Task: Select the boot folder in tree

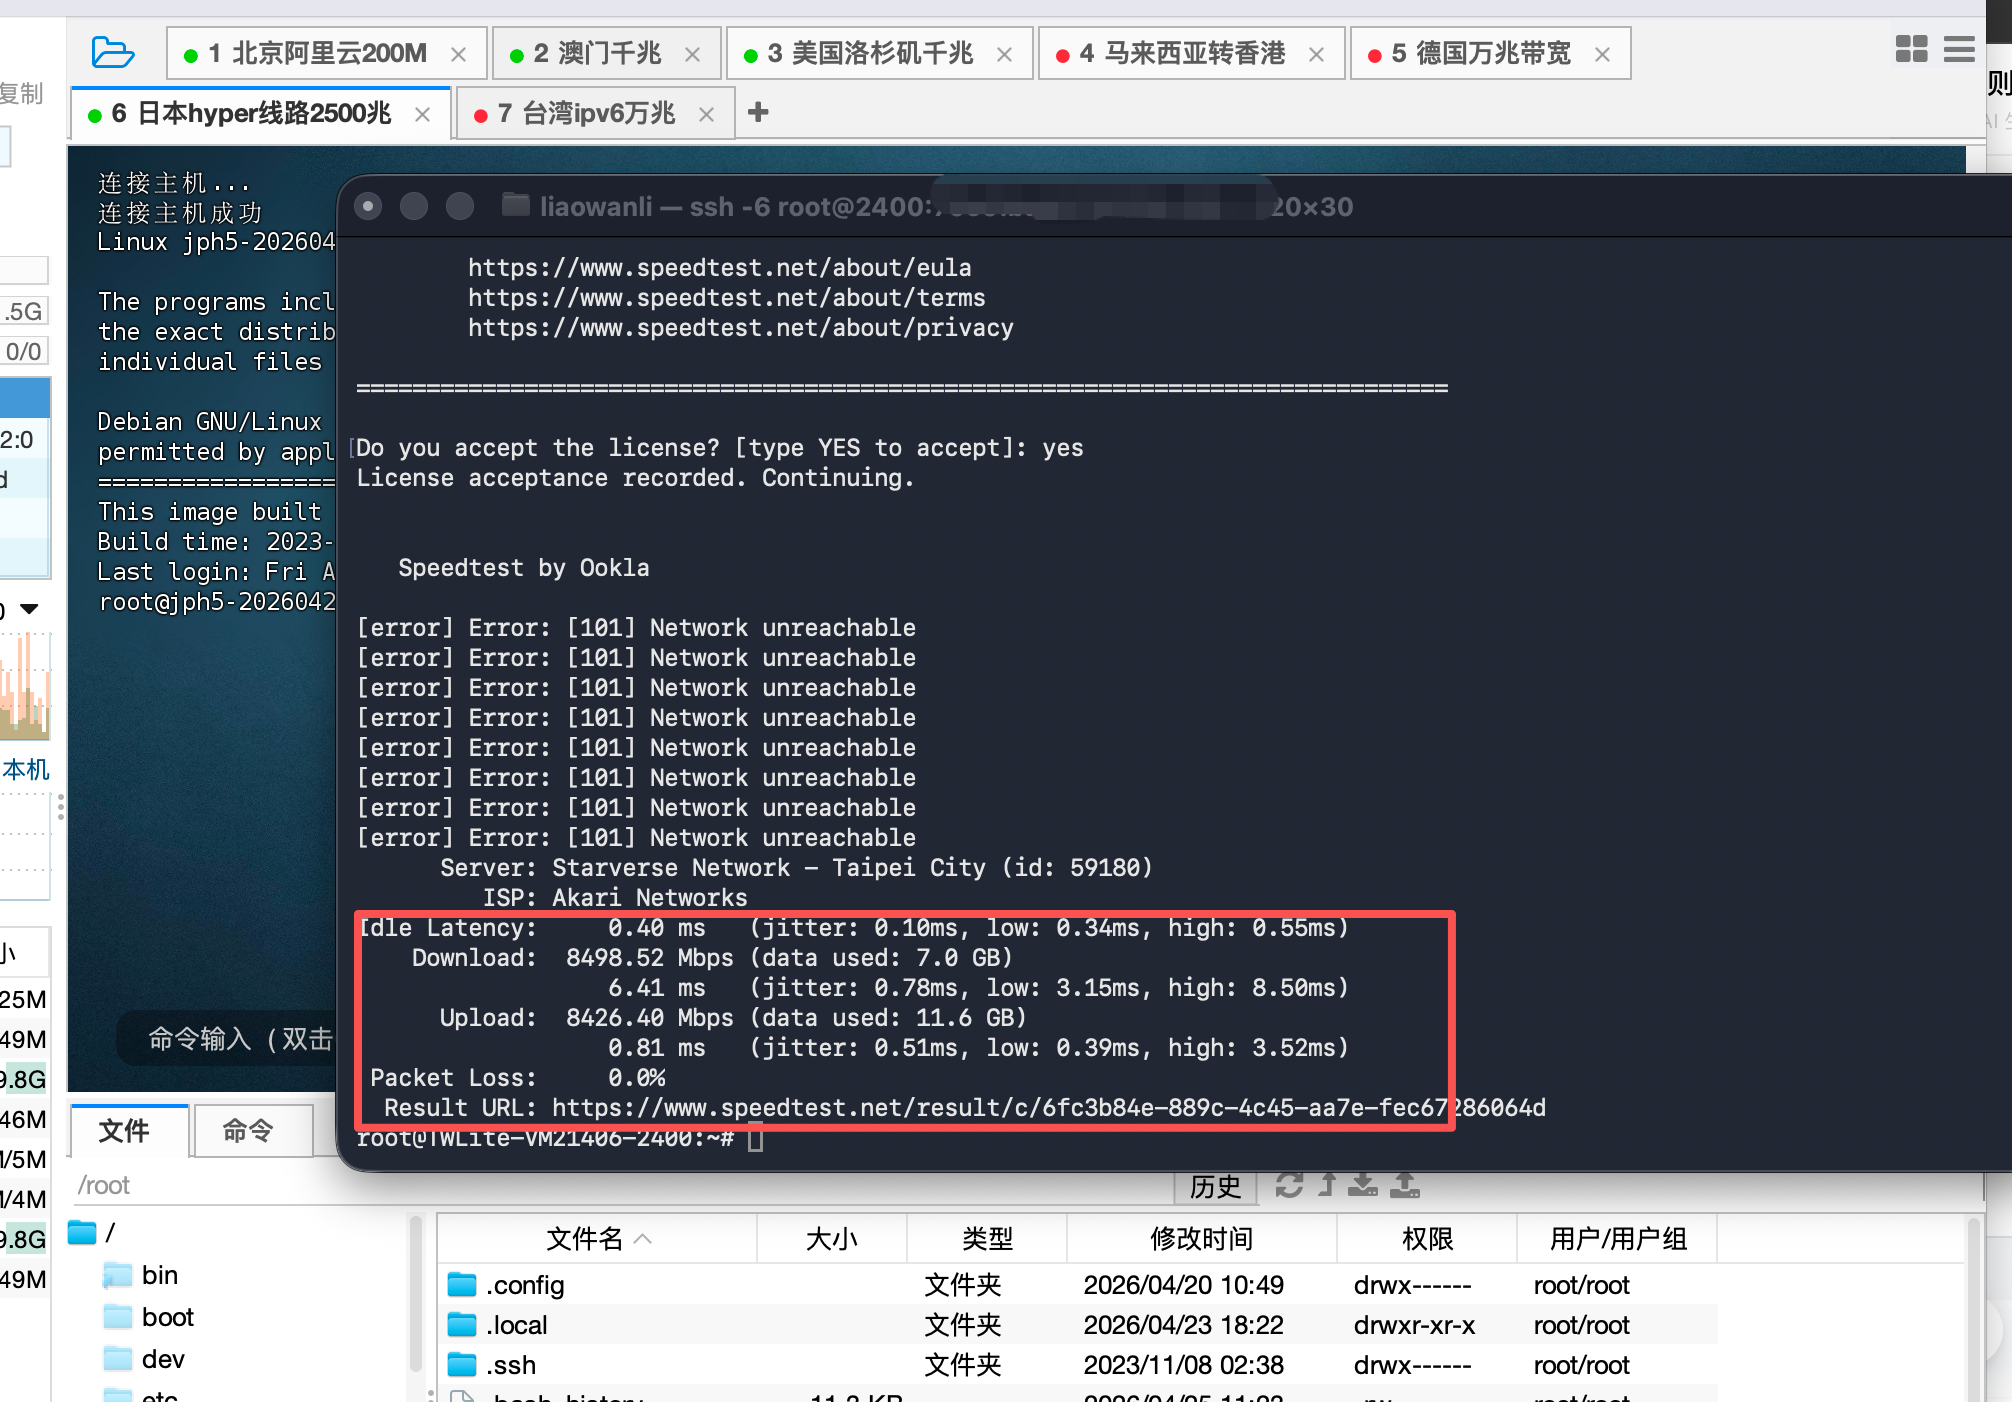Action: pyautogui.click(x=149, y=1317)
